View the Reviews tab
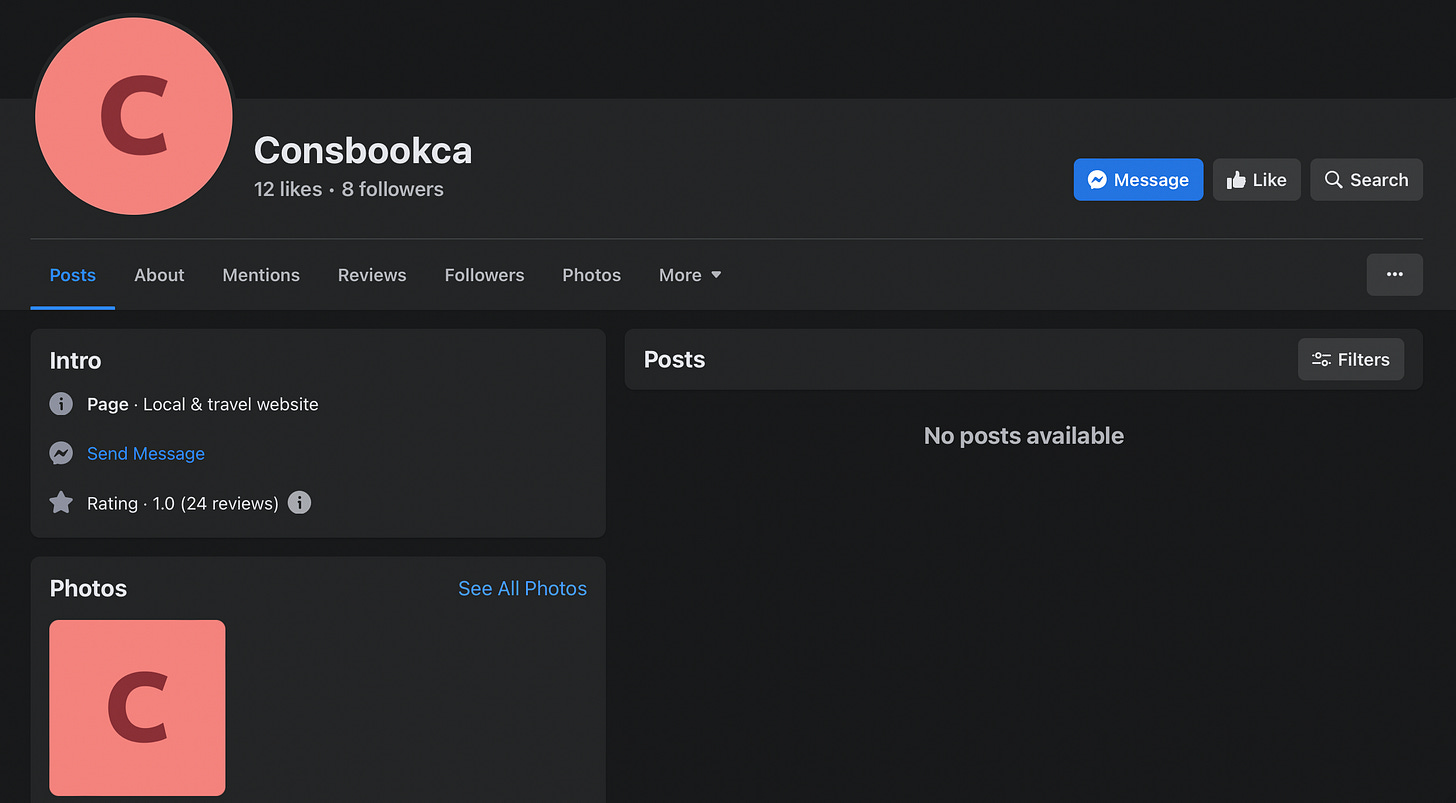The height and width of the screenshot is (803, 1456). pyautogui.click(x=372, y=275)
